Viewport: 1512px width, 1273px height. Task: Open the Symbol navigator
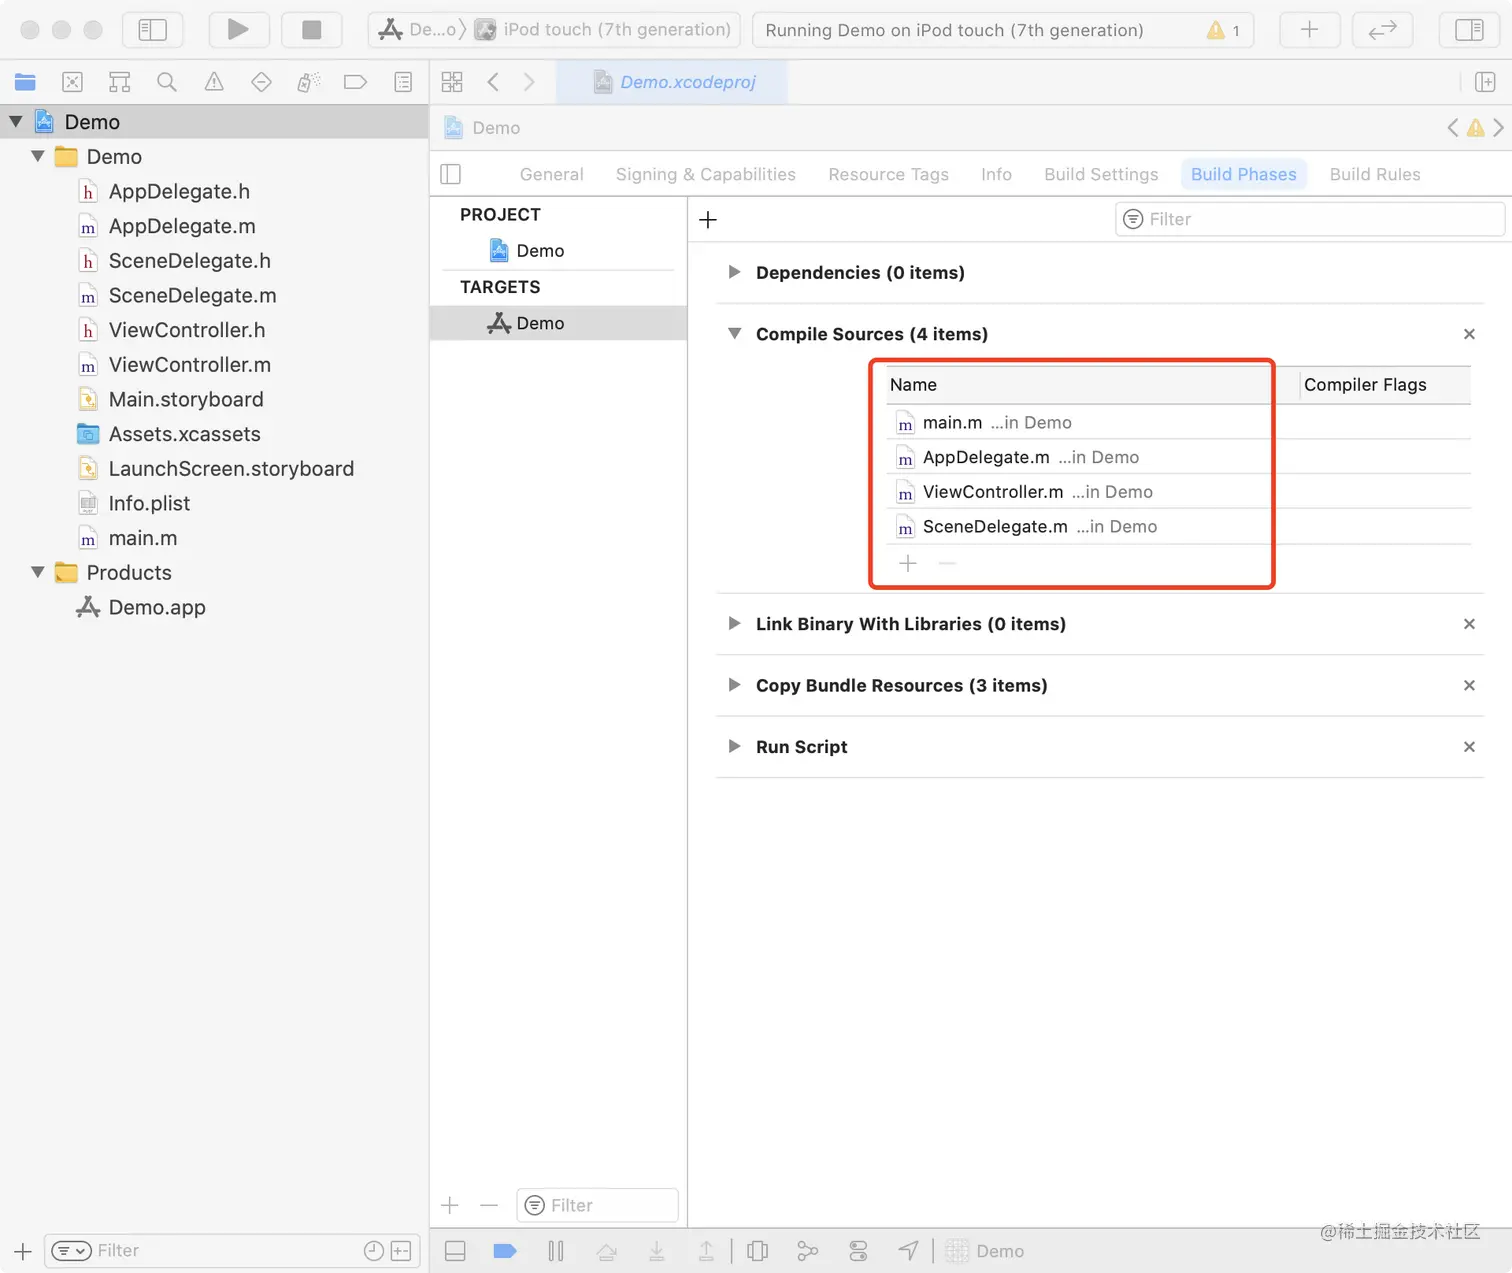coord(120,82)
